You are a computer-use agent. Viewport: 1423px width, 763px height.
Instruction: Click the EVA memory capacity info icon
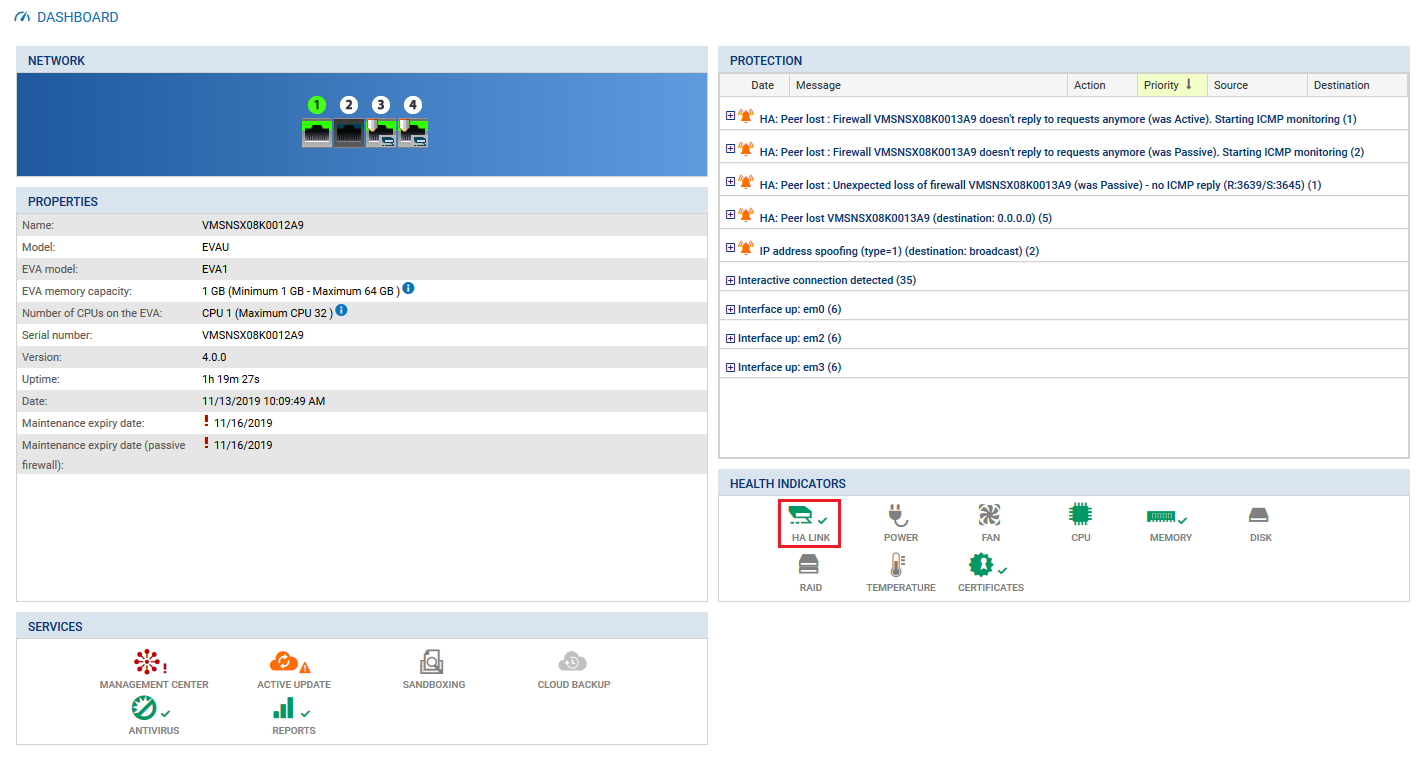pos(408,289)
